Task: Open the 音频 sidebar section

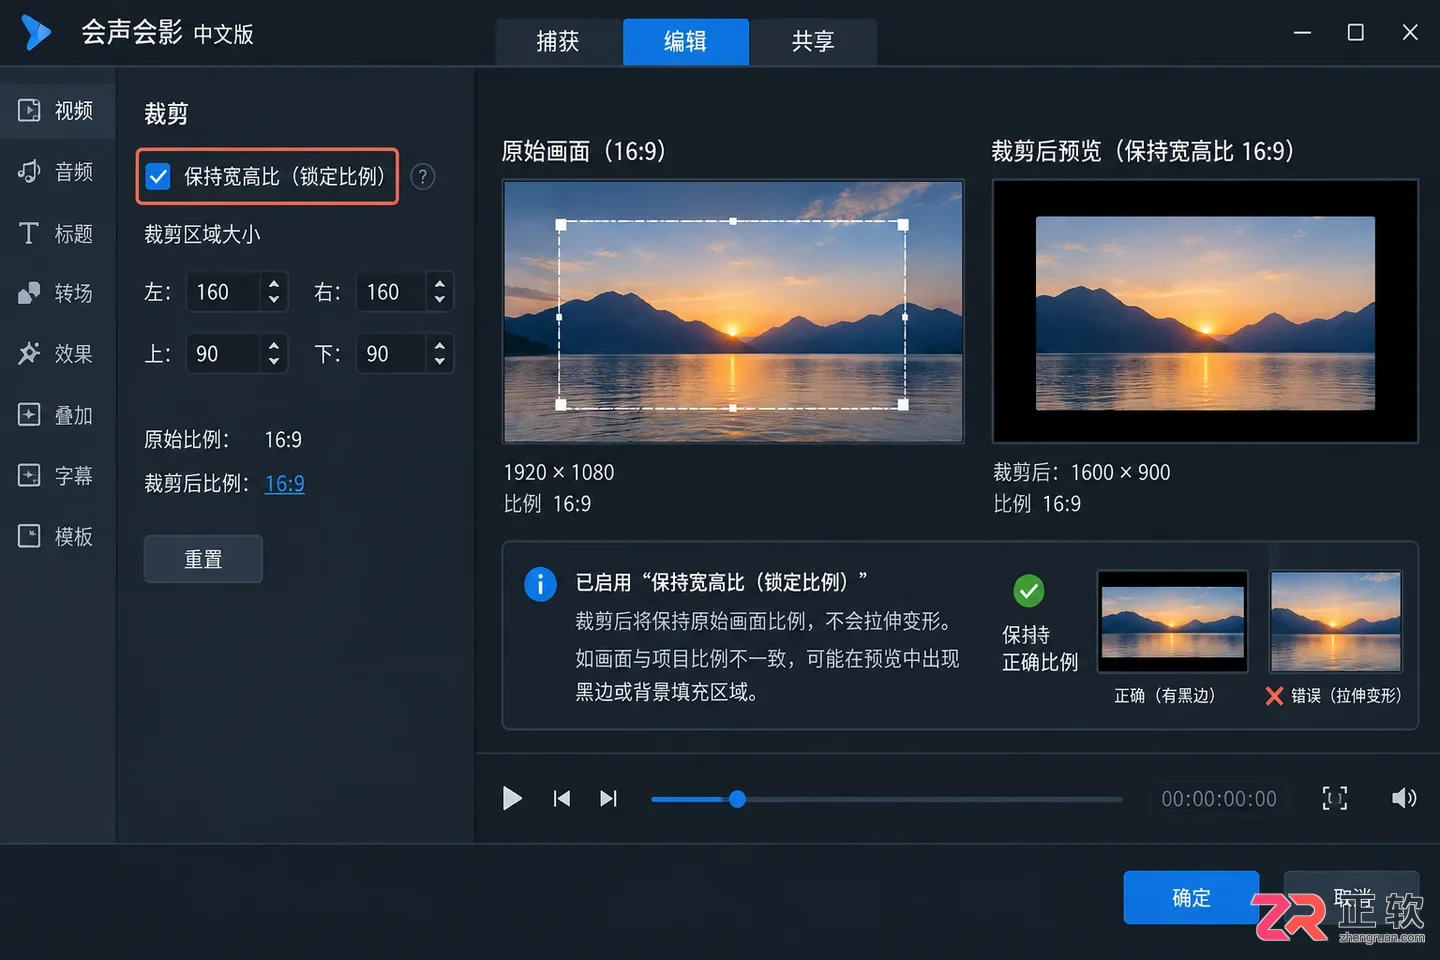Action: pyautogui.click(x=57, y=172)
